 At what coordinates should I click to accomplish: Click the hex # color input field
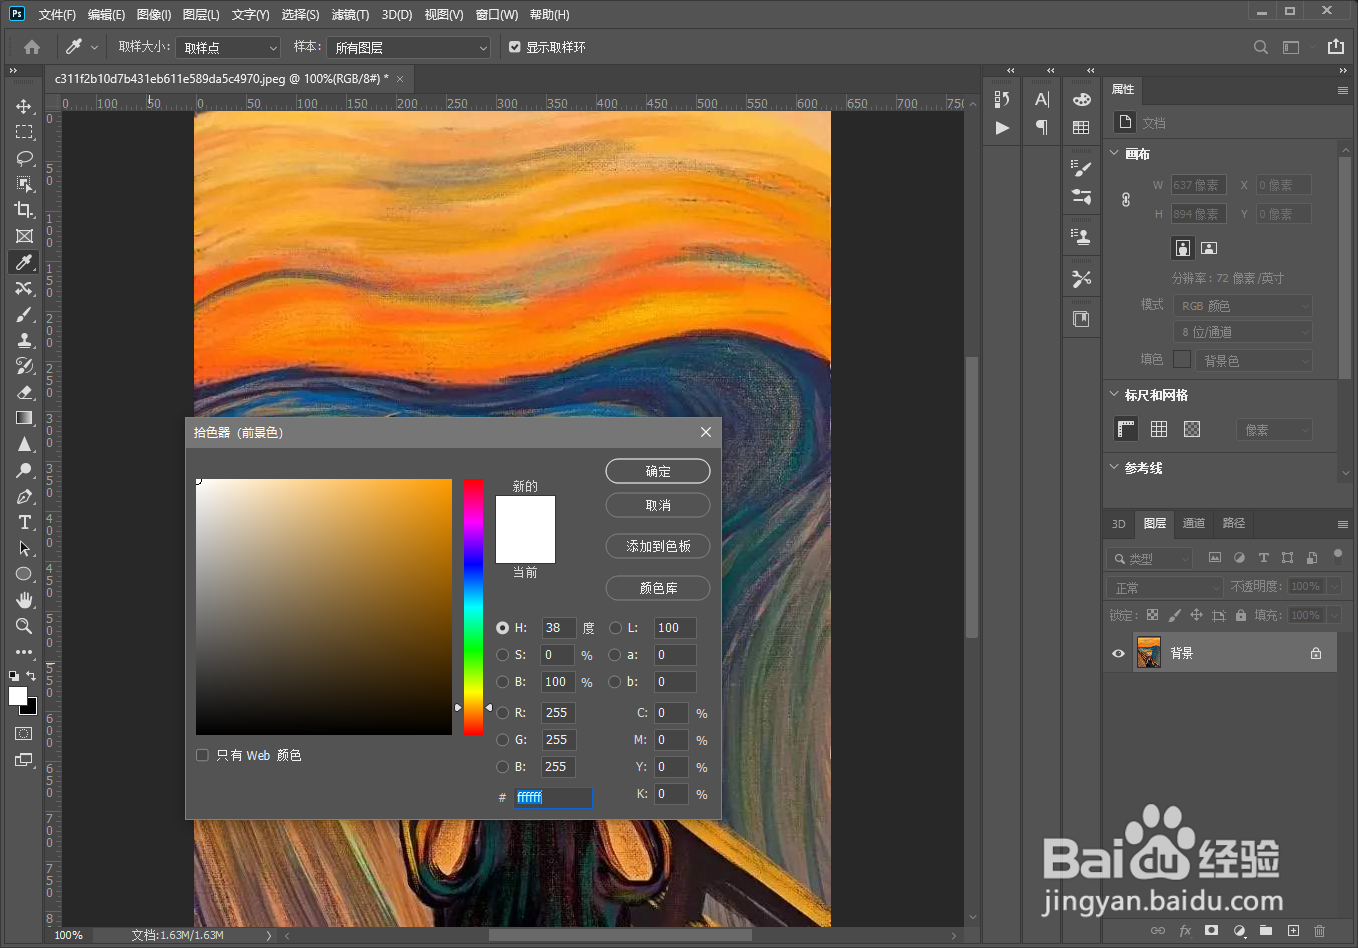(x=553, y=797)
